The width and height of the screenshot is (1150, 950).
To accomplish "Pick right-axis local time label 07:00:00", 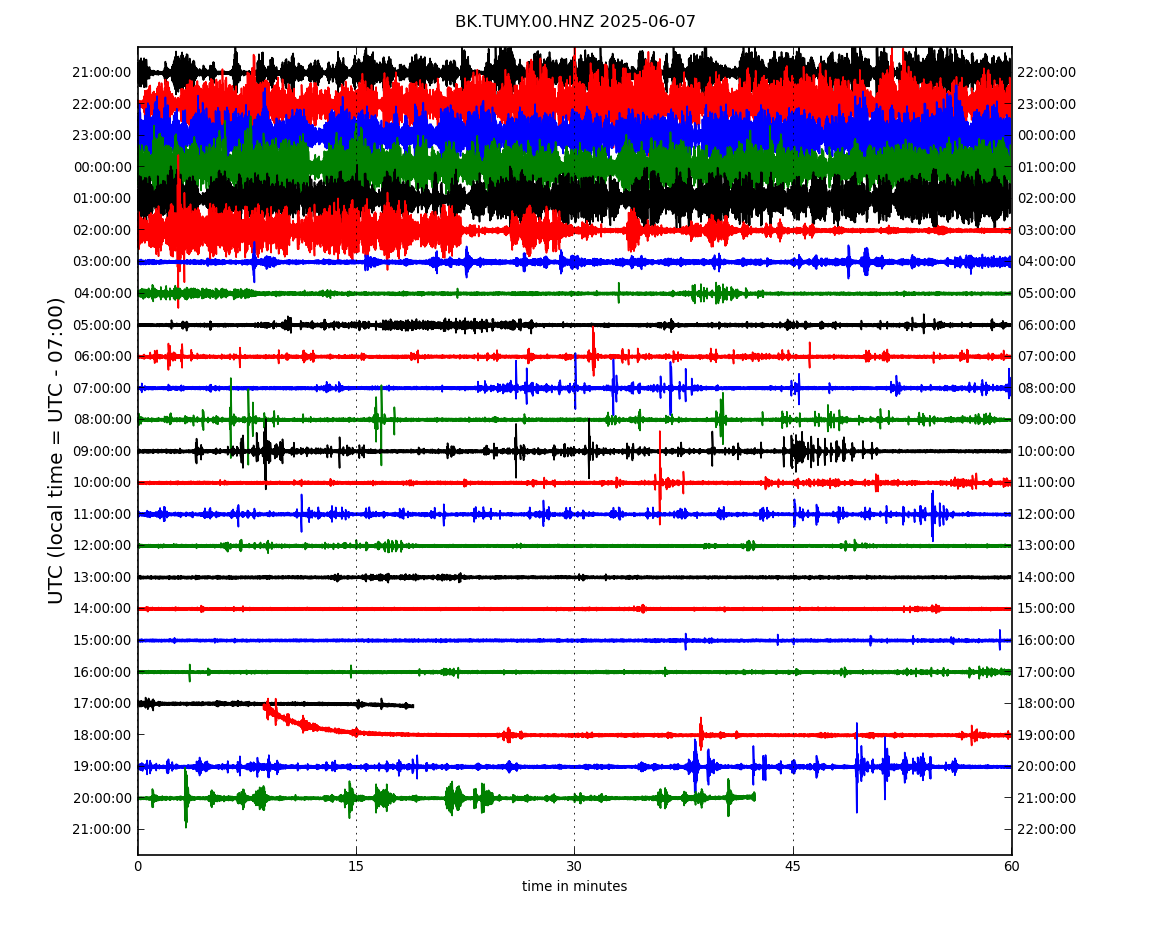I will 1047,357.
